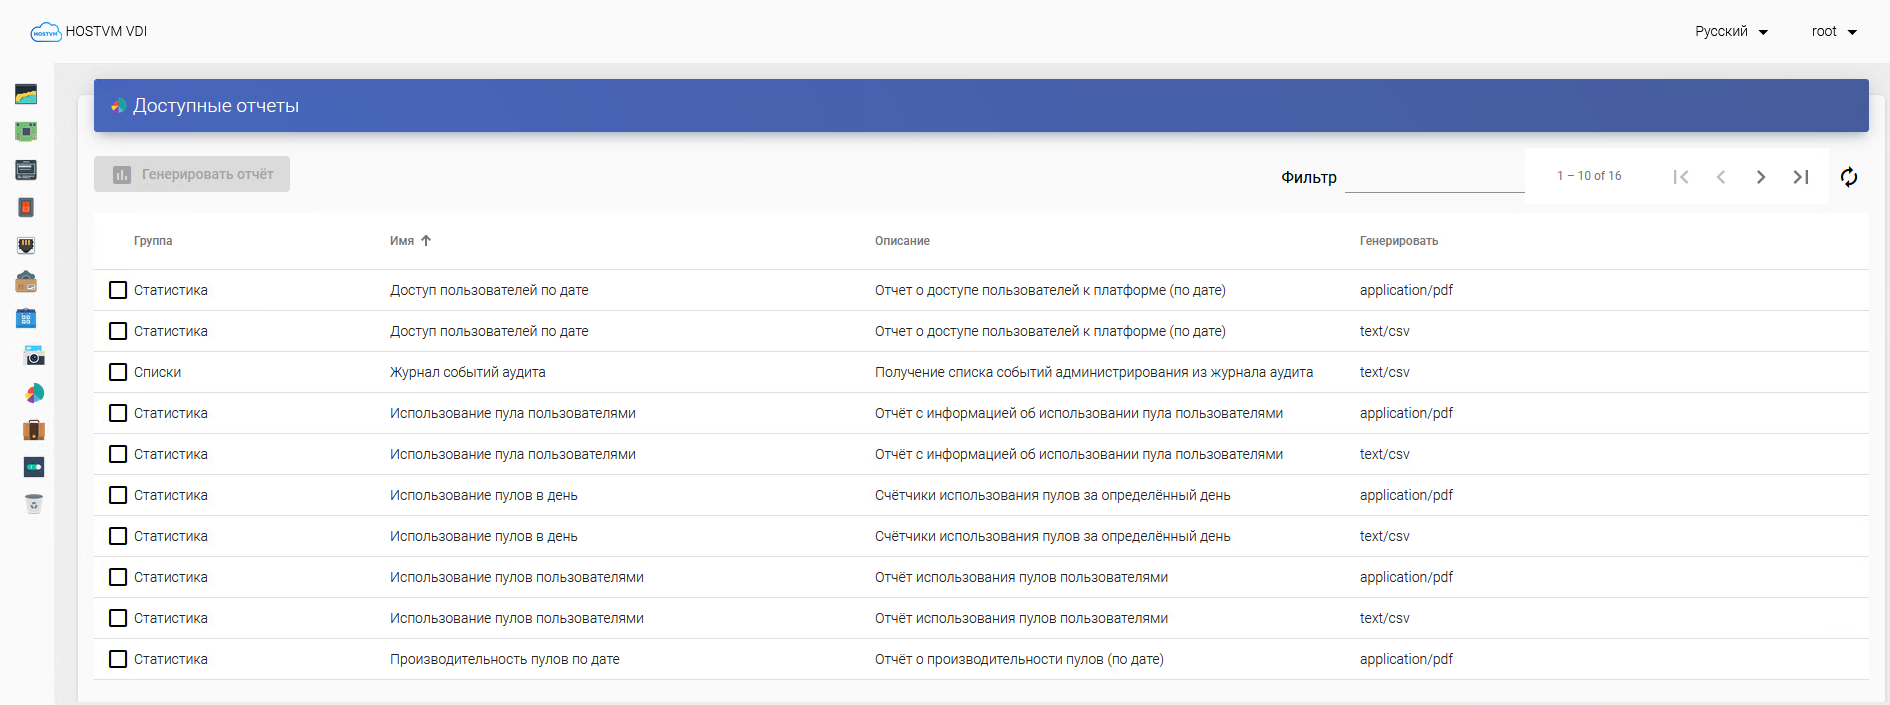Image resolution: width=1890 pixels, height=705 pixels.
Task: Open the recycle bin sidebar icon
Action: click(34, 503)
